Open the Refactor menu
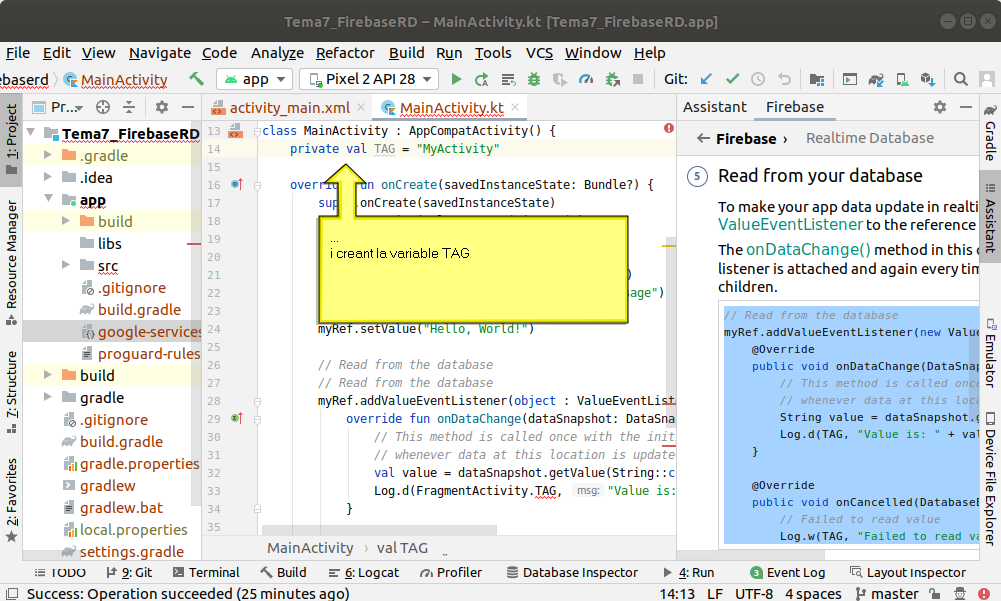 click(x=345, y=53)
